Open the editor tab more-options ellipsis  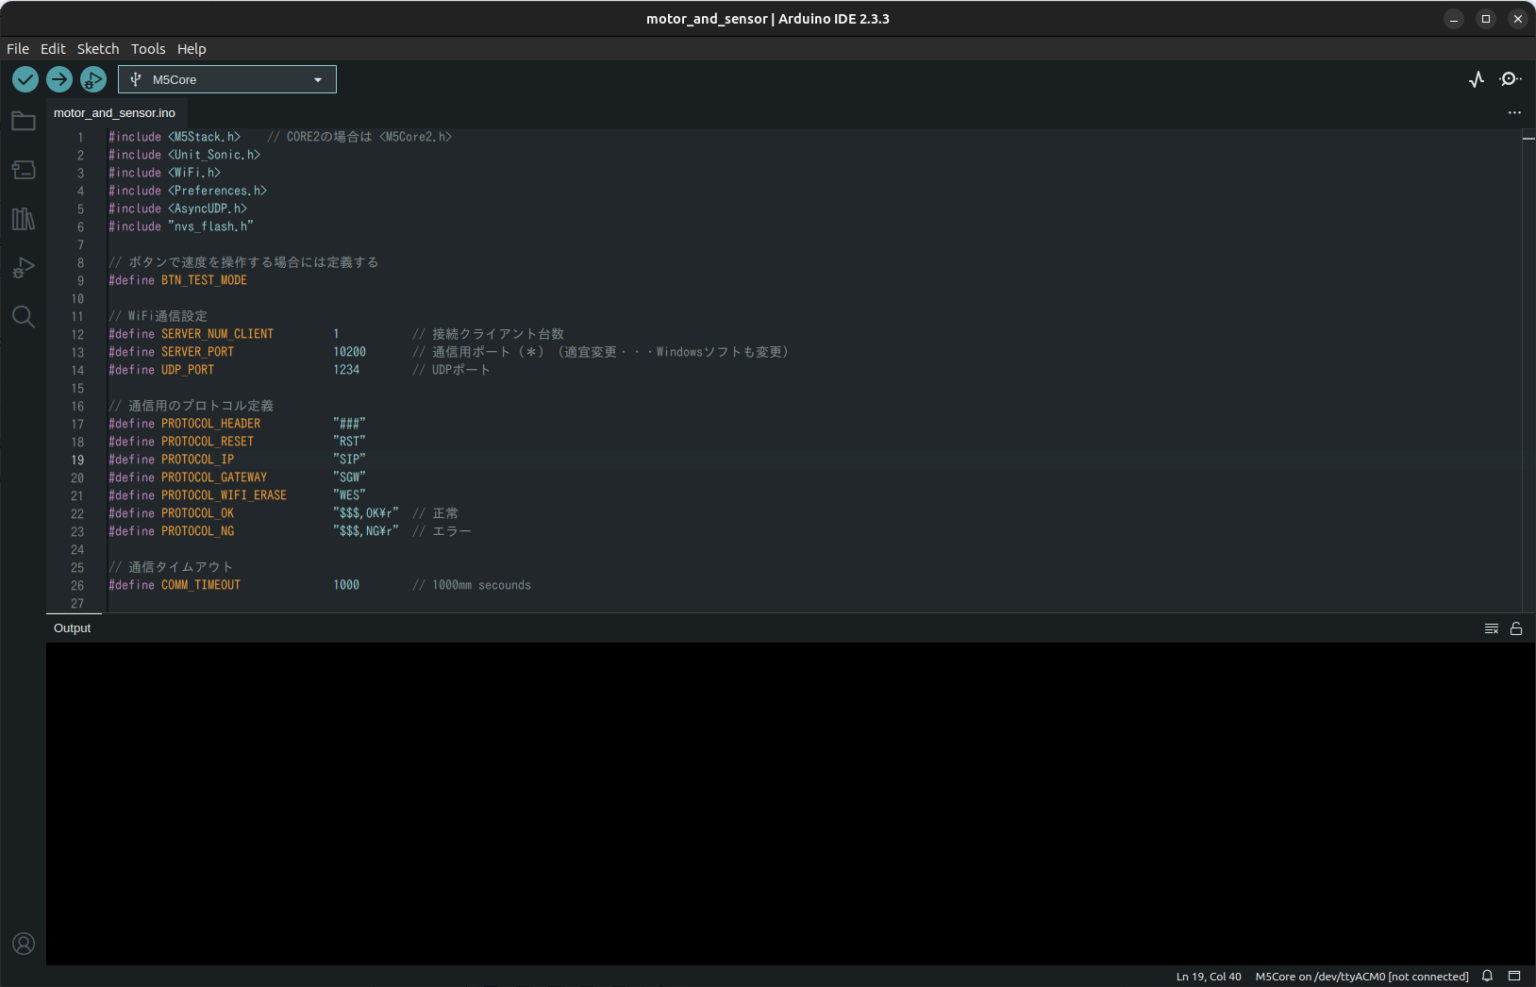[x=1514, y=113]
